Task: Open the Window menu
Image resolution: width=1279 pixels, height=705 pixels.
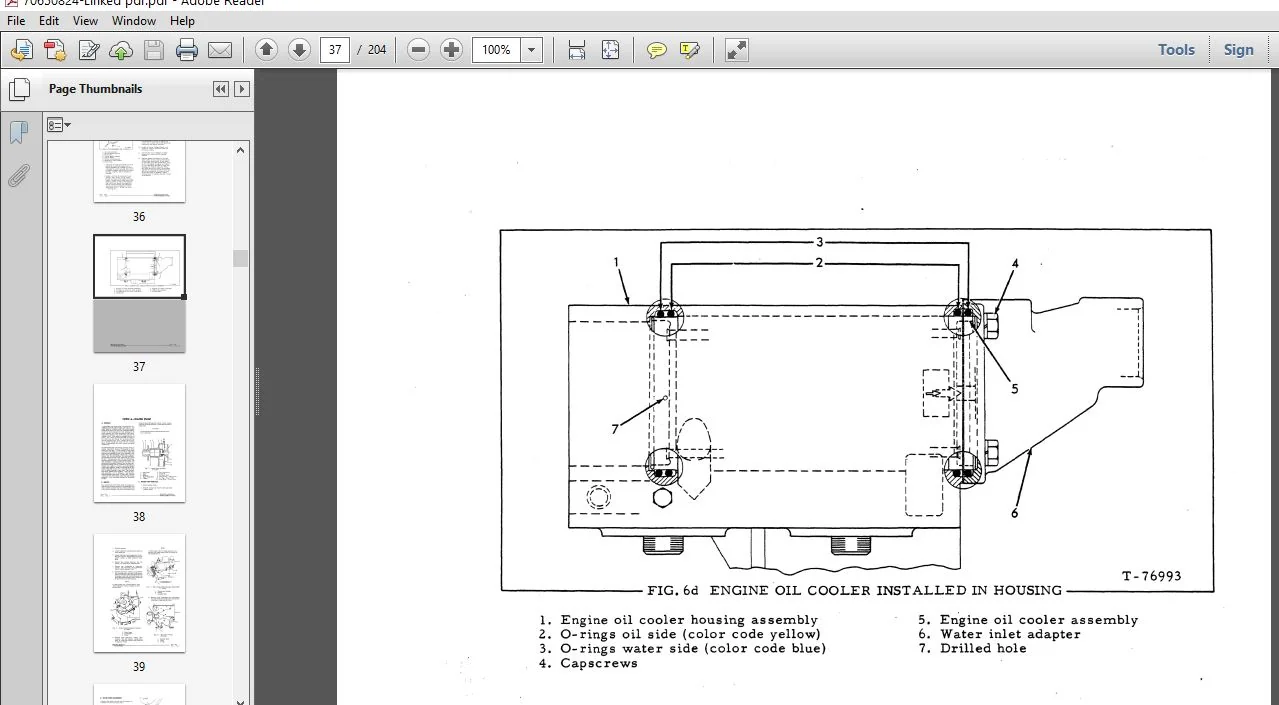Action: pos(134,20)
